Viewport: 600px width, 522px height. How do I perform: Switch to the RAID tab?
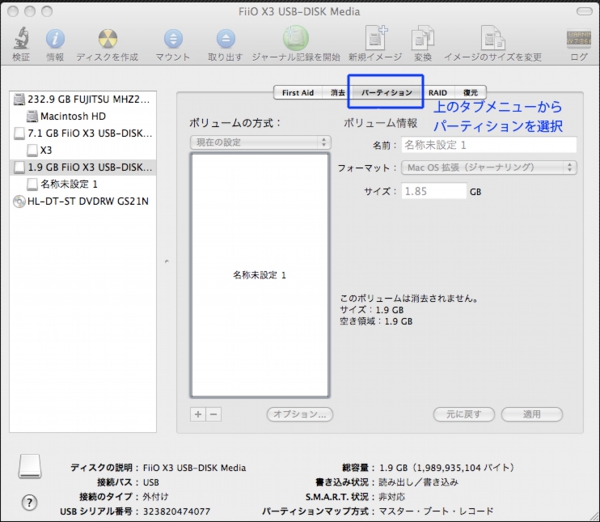[x=438, y=92]
